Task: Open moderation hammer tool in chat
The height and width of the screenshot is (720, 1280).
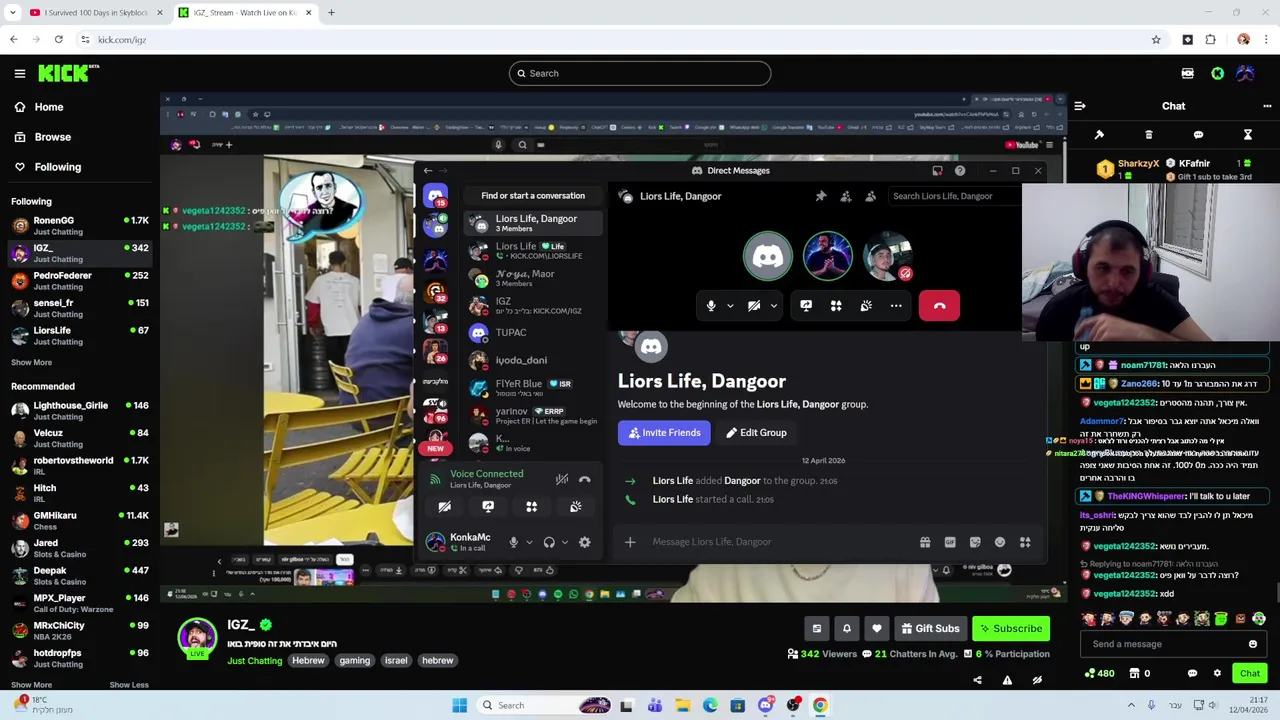Action: (x=1099, y=135)
